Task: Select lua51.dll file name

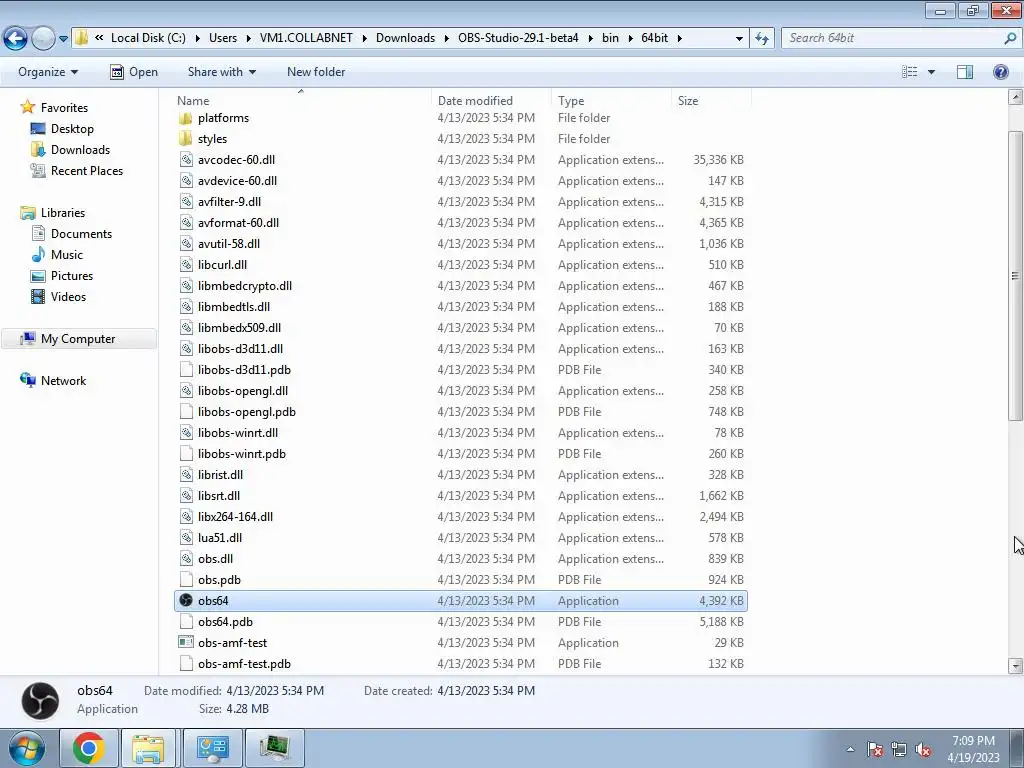Action: tap(219, 537)
